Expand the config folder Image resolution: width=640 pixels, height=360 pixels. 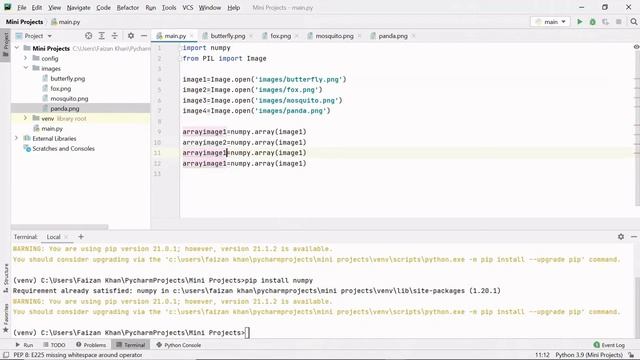[26, 58]
